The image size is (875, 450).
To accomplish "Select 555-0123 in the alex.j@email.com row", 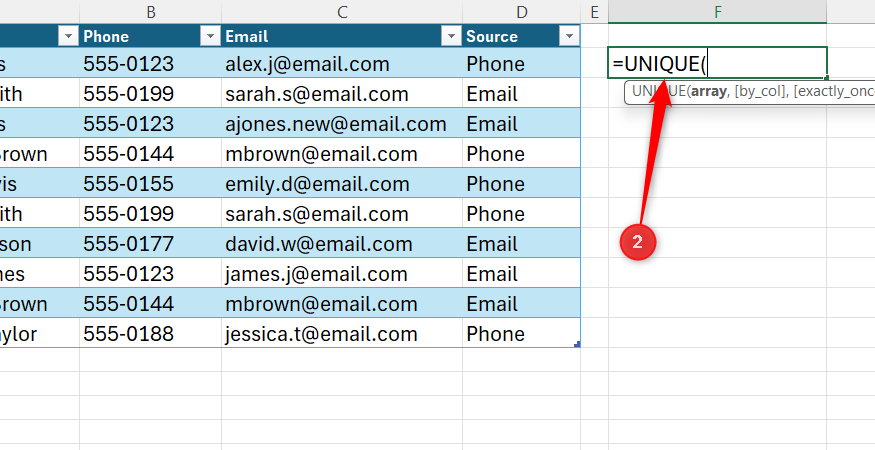I will [151, 63].
